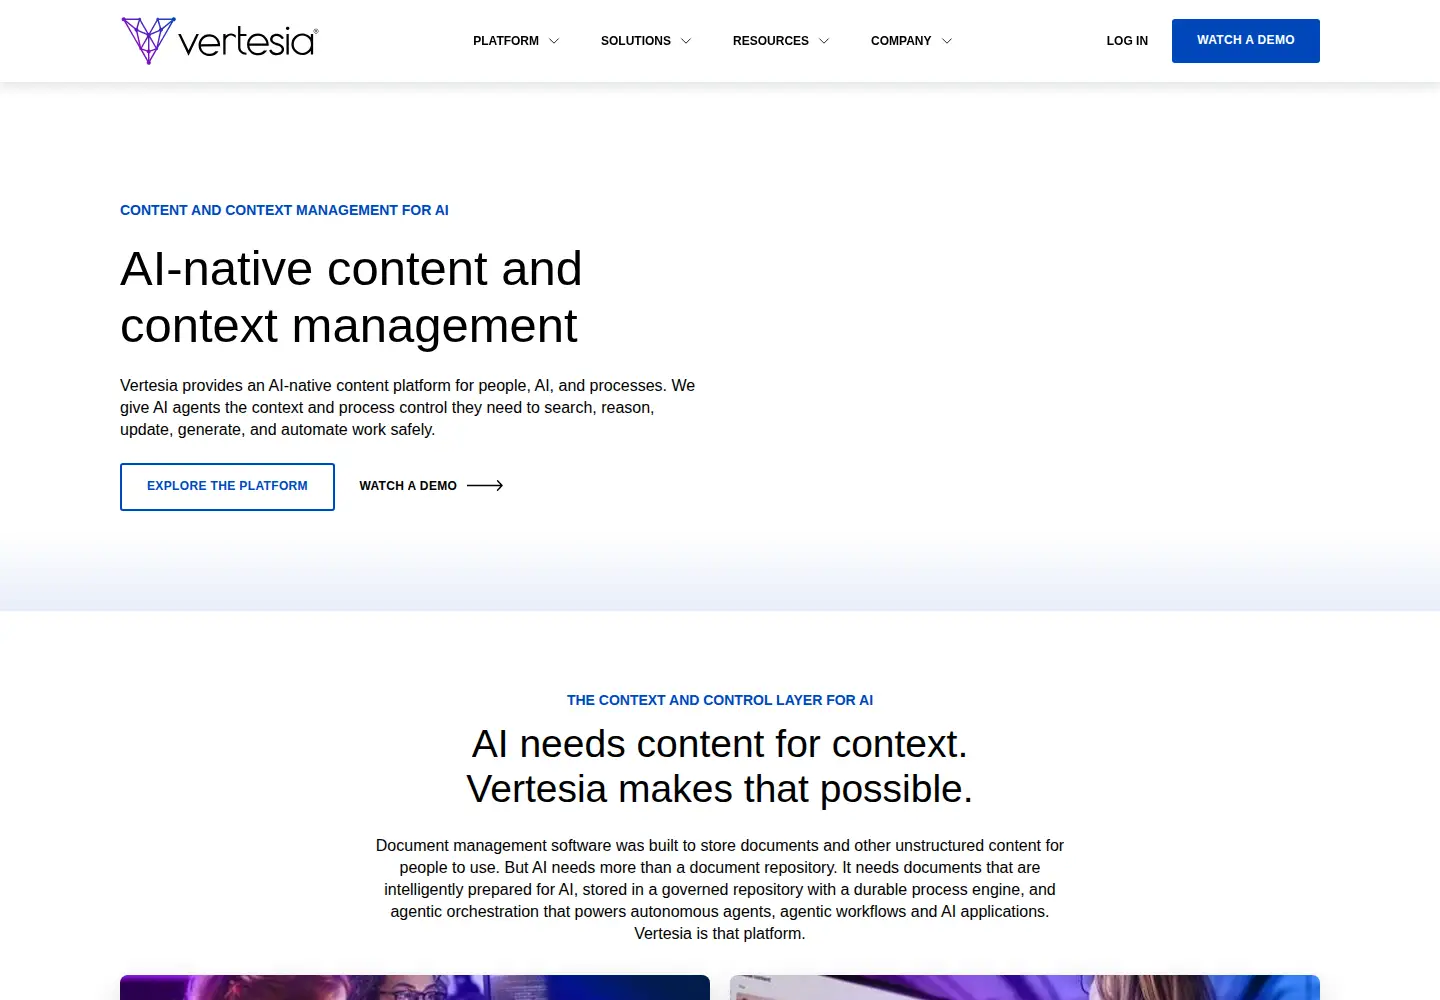
Task: Click the blue Watch a Demo button
Action: [x=1246, y=41]
